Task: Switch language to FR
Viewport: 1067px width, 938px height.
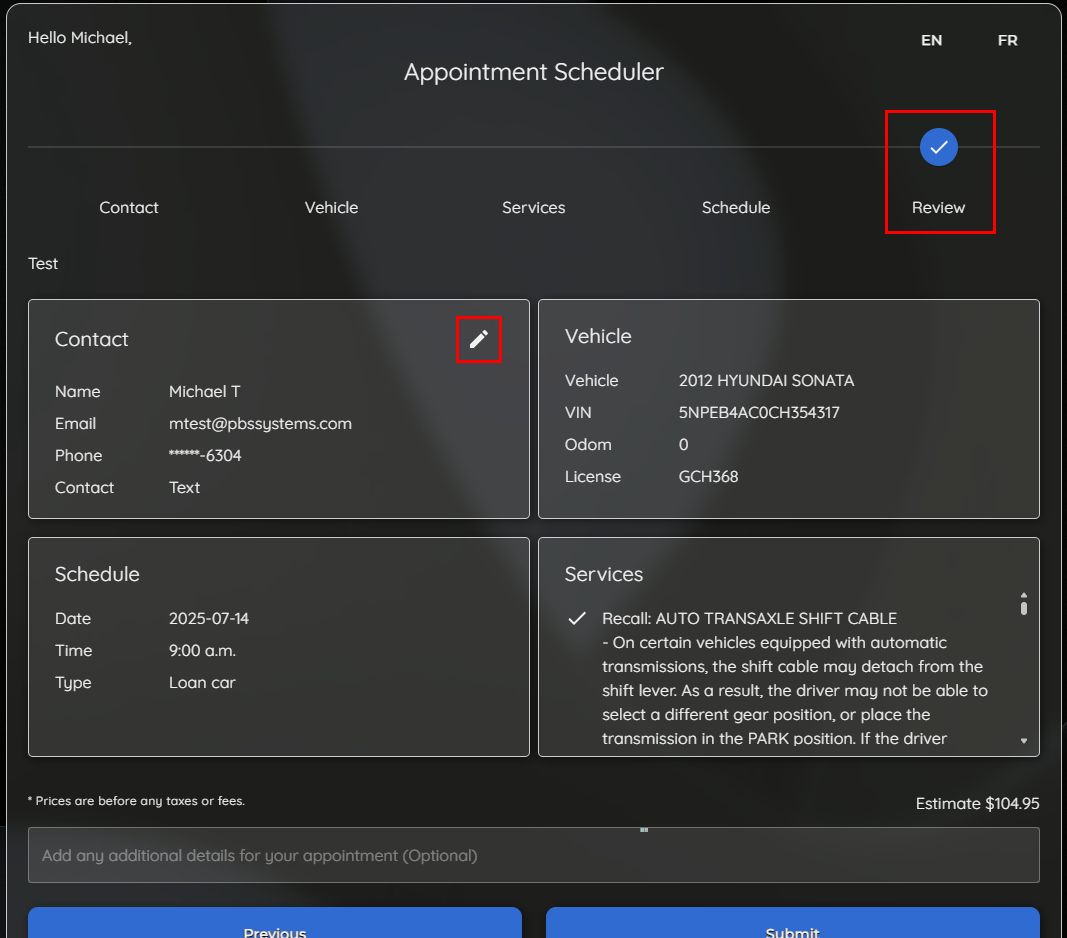Action: 1007,41
